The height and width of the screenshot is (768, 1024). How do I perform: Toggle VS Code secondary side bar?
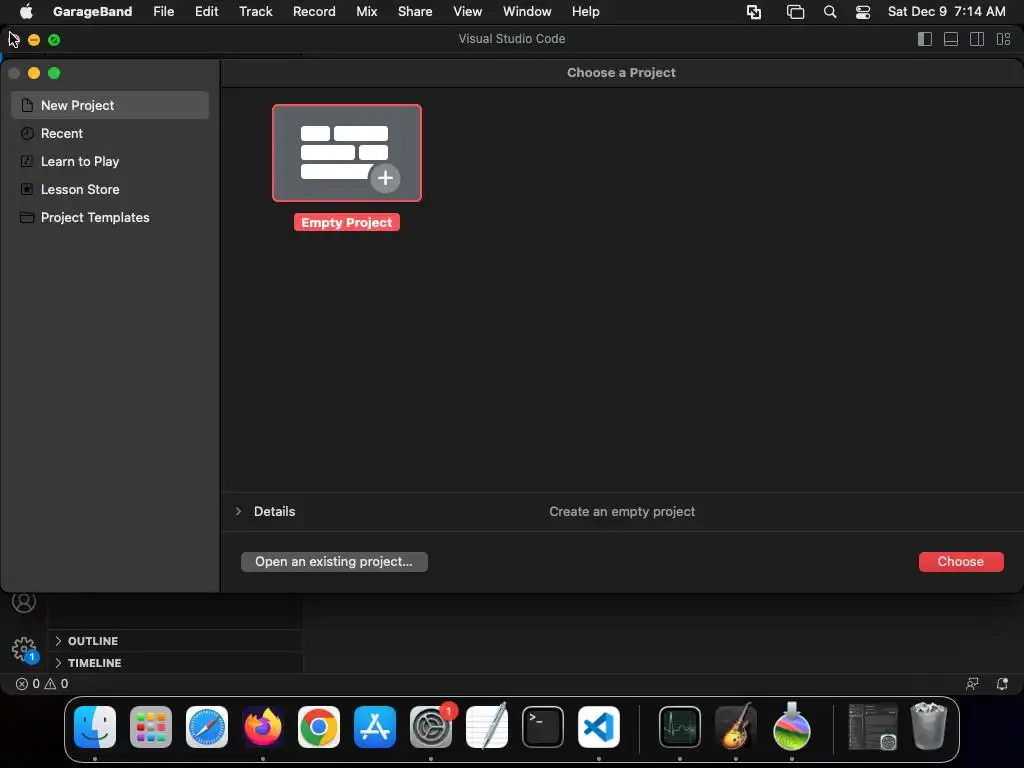tap(977, 39)
